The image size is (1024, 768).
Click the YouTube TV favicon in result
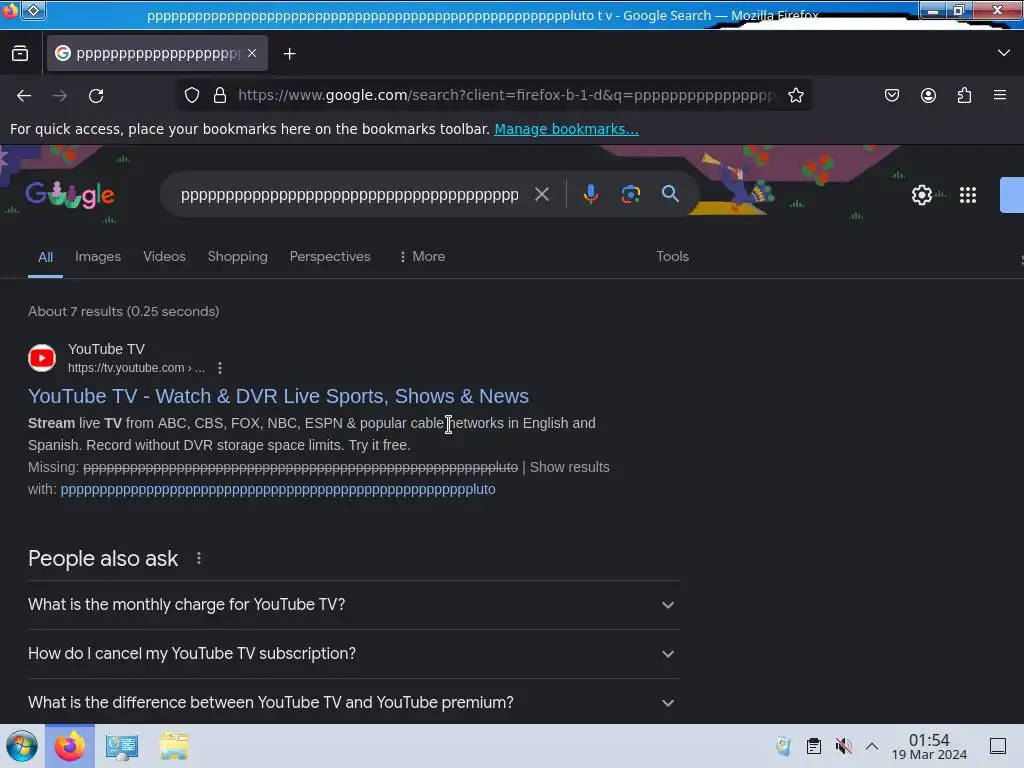pyautogui.click(x=42, y=358)
